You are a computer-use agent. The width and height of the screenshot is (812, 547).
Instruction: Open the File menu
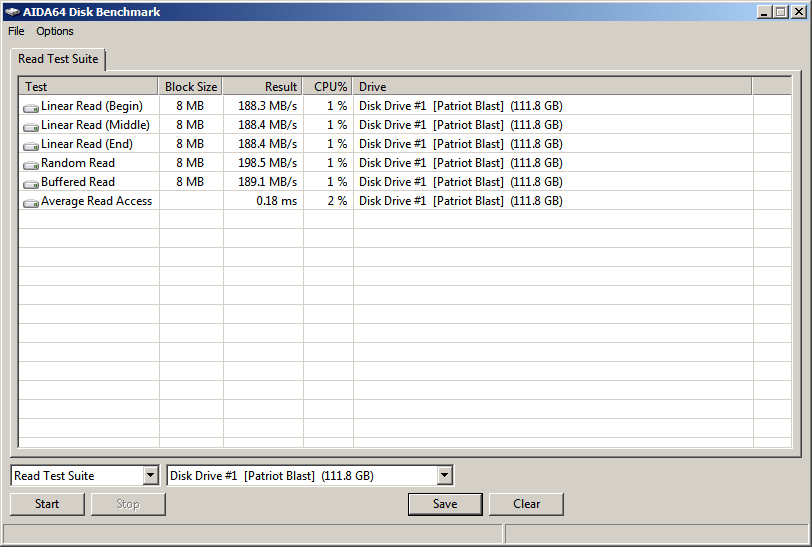point(16,31)
